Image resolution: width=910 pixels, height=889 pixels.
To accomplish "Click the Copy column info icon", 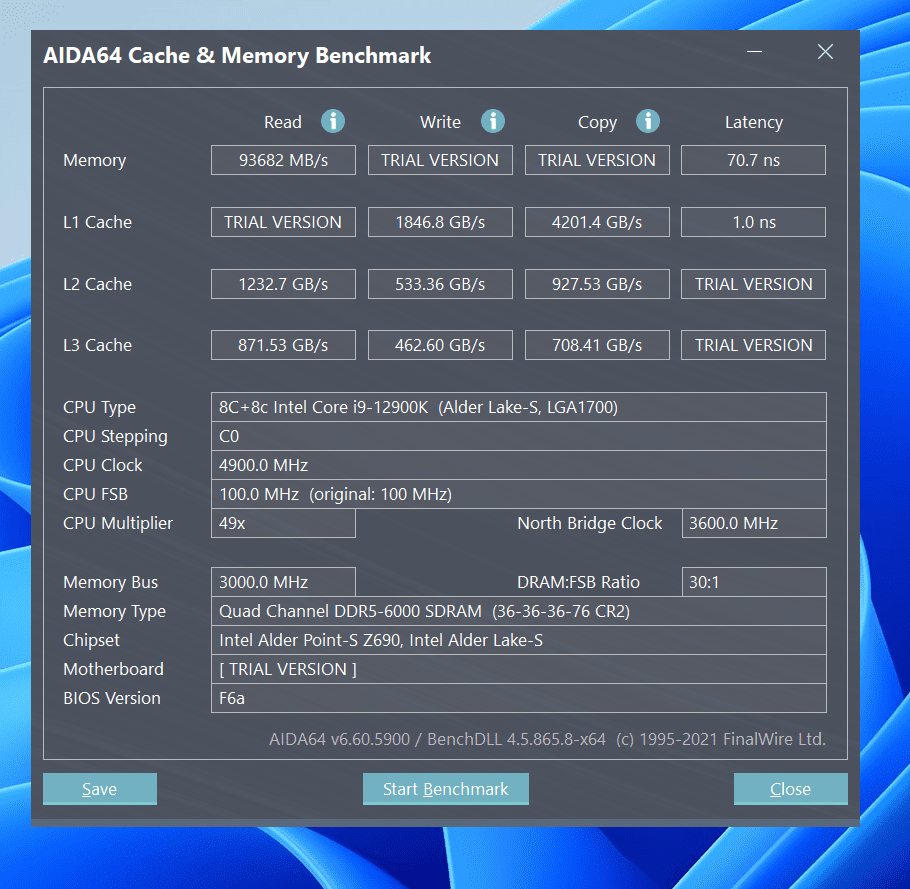I will coord(648,121).
